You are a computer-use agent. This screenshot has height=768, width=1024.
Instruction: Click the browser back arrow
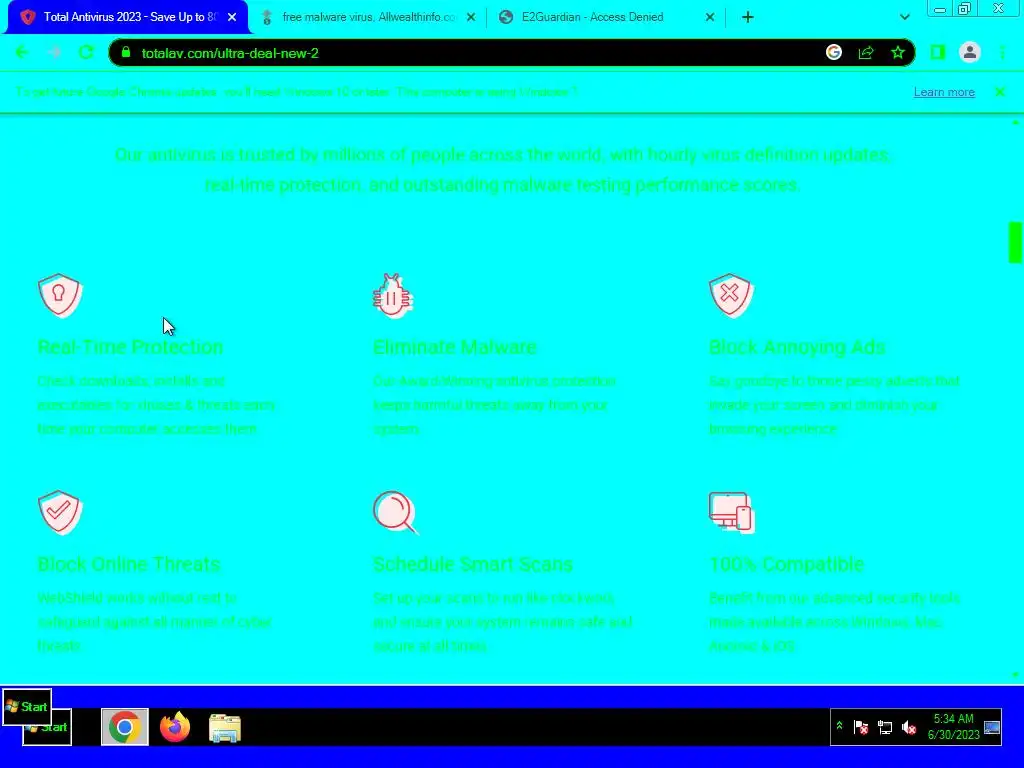(x=22, y=53)
